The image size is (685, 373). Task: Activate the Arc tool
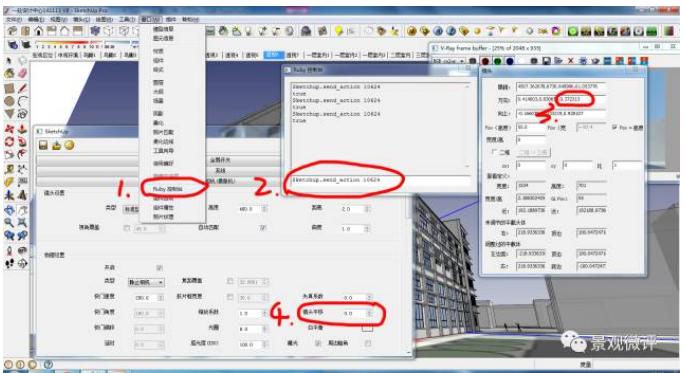[x=22, y=101]
